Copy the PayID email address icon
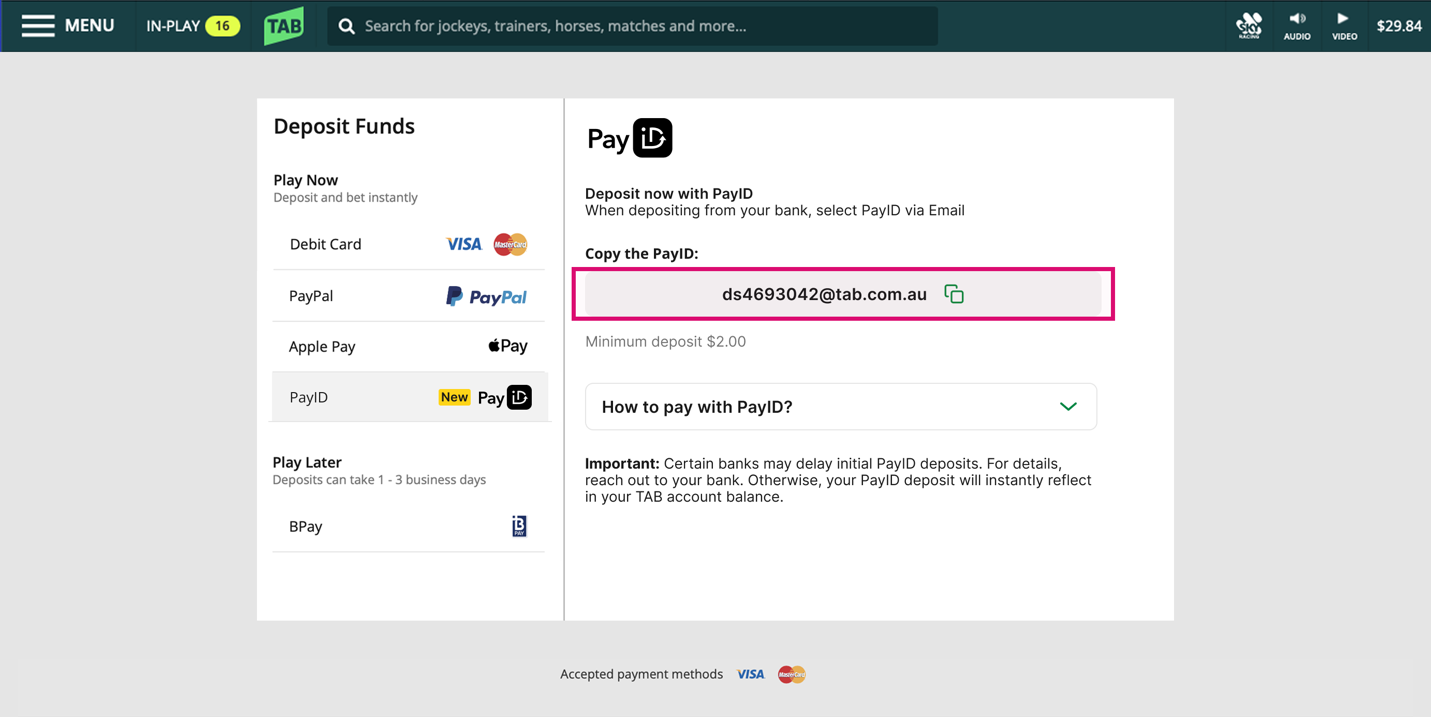The image size is (1431, 717). tap(954, 294)
